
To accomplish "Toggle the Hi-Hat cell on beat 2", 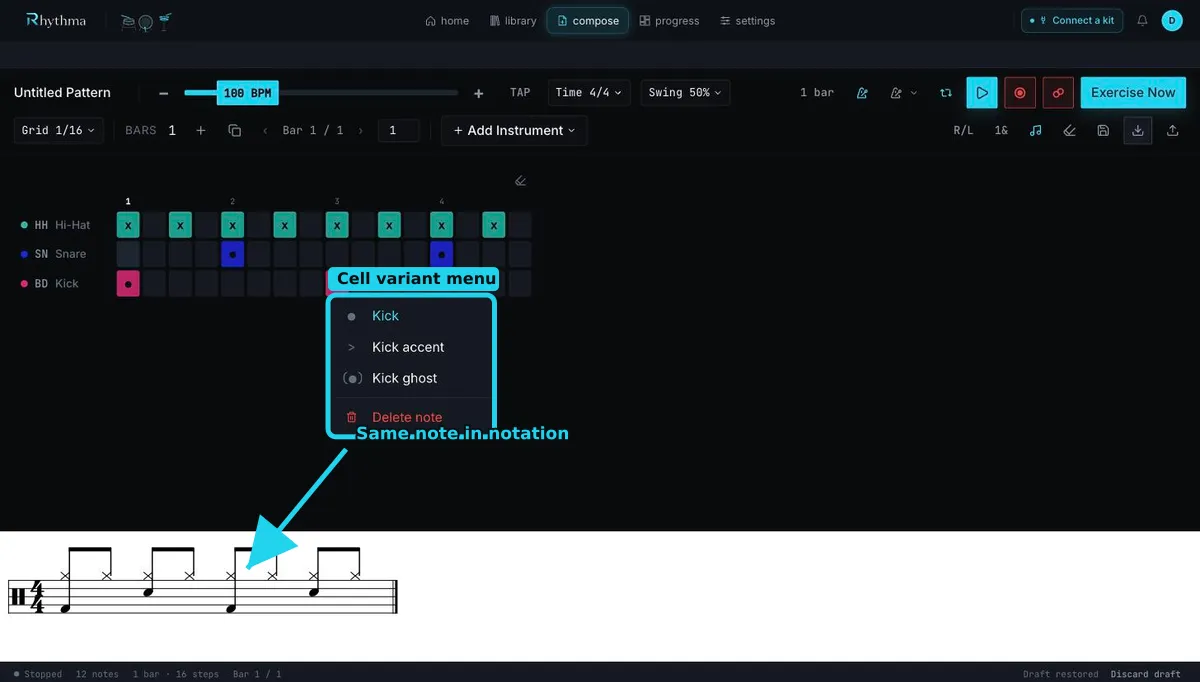I will [233, 225].
